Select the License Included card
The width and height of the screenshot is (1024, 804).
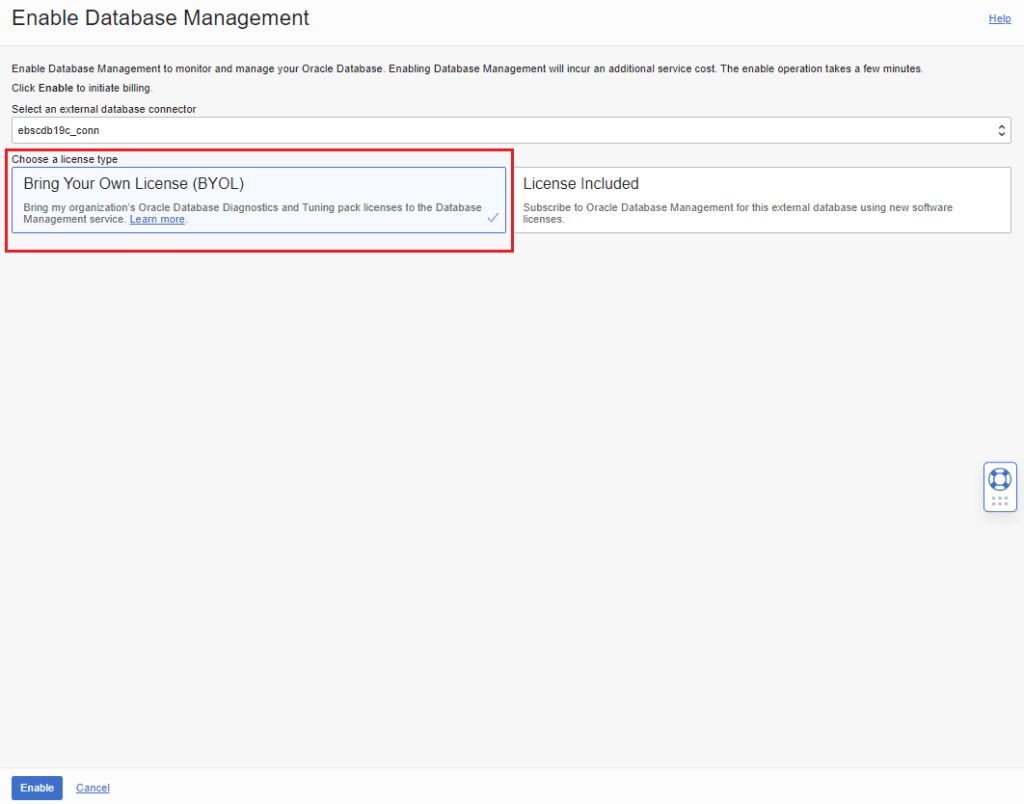[x=765, y=199]
